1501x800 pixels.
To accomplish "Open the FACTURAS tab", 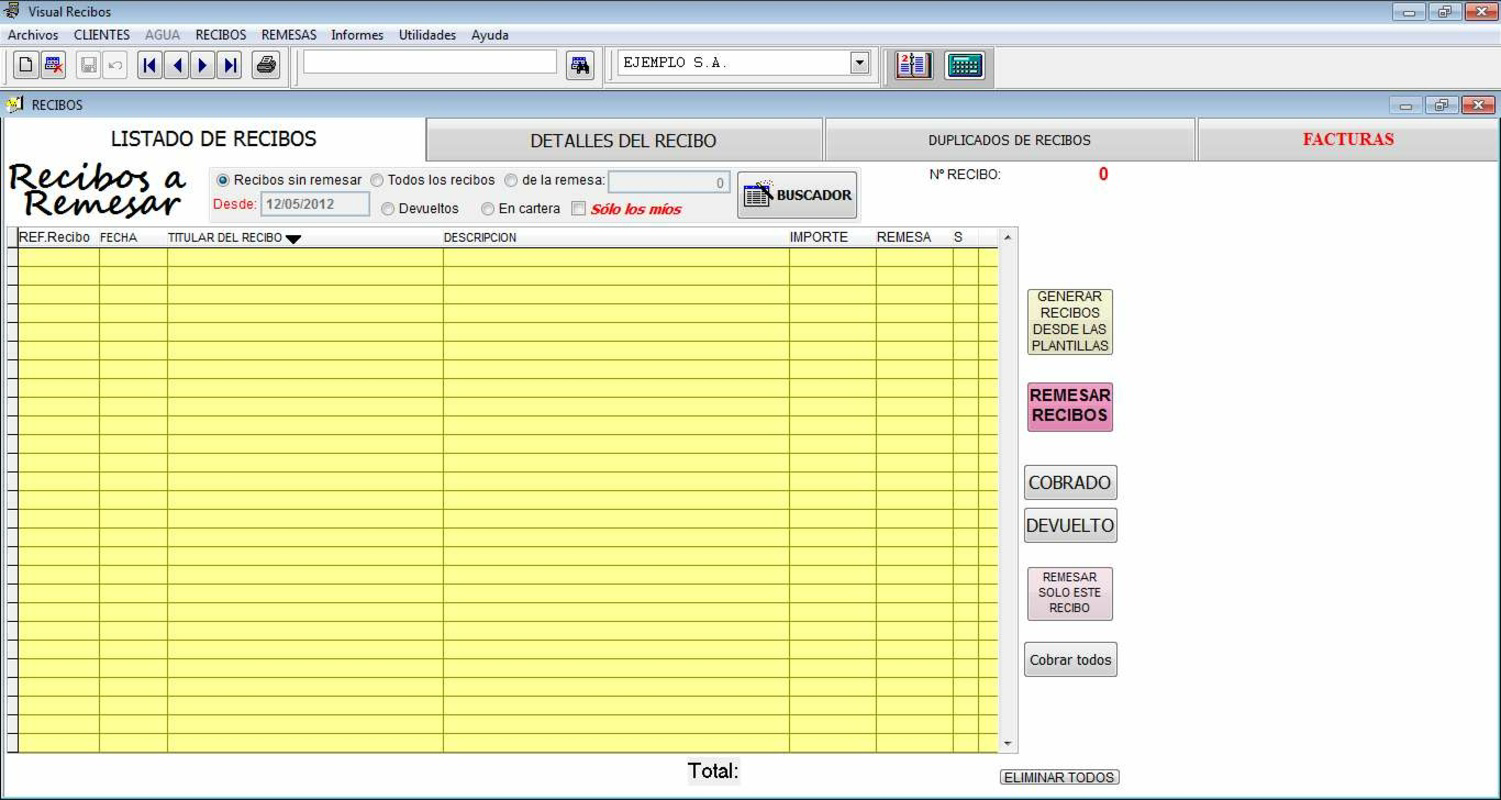I will [1347, 140].
